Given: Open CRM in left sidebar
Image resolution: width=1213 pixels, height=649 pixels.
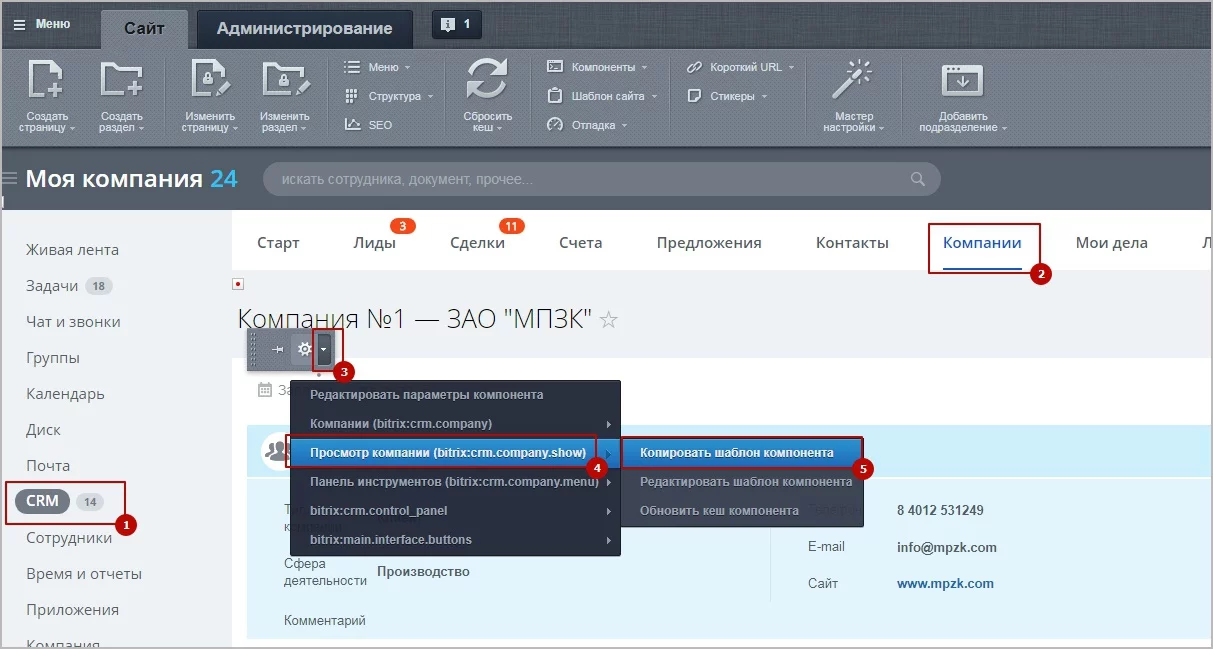Looking at the screenshot, I should point(43,502).
